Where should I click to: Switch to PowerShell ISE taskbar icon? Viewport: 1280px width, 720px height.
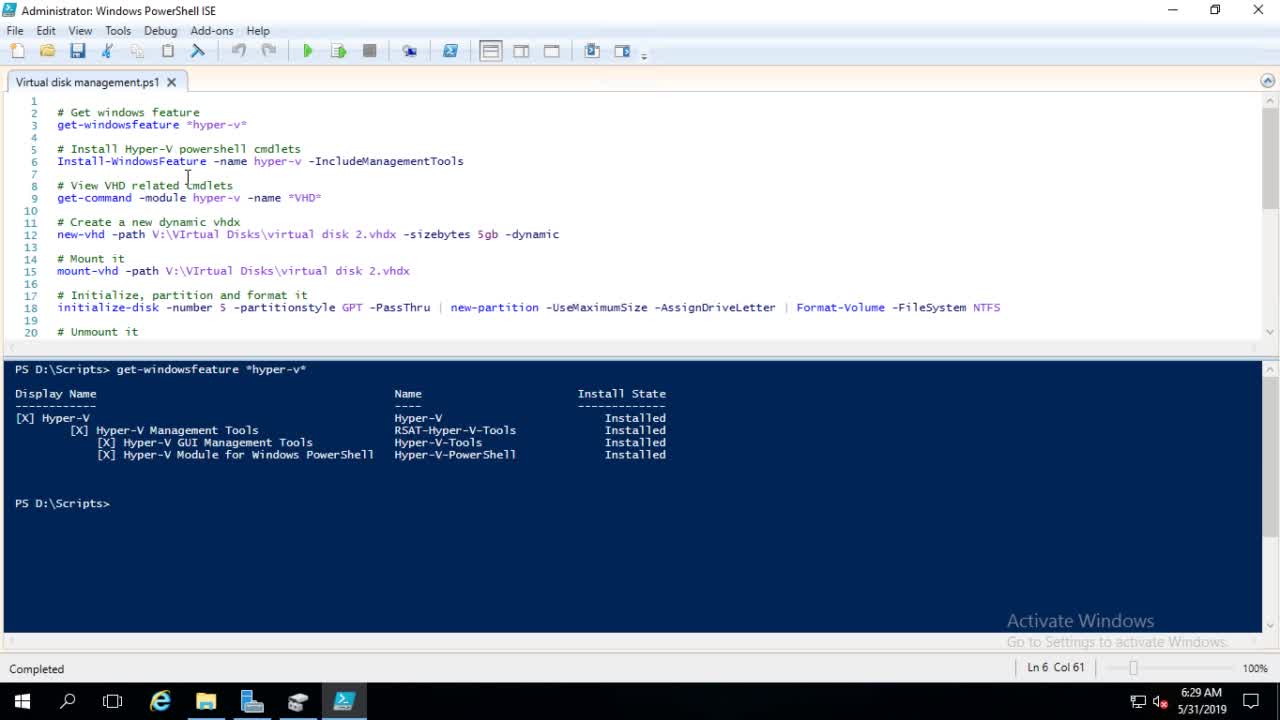344,701
